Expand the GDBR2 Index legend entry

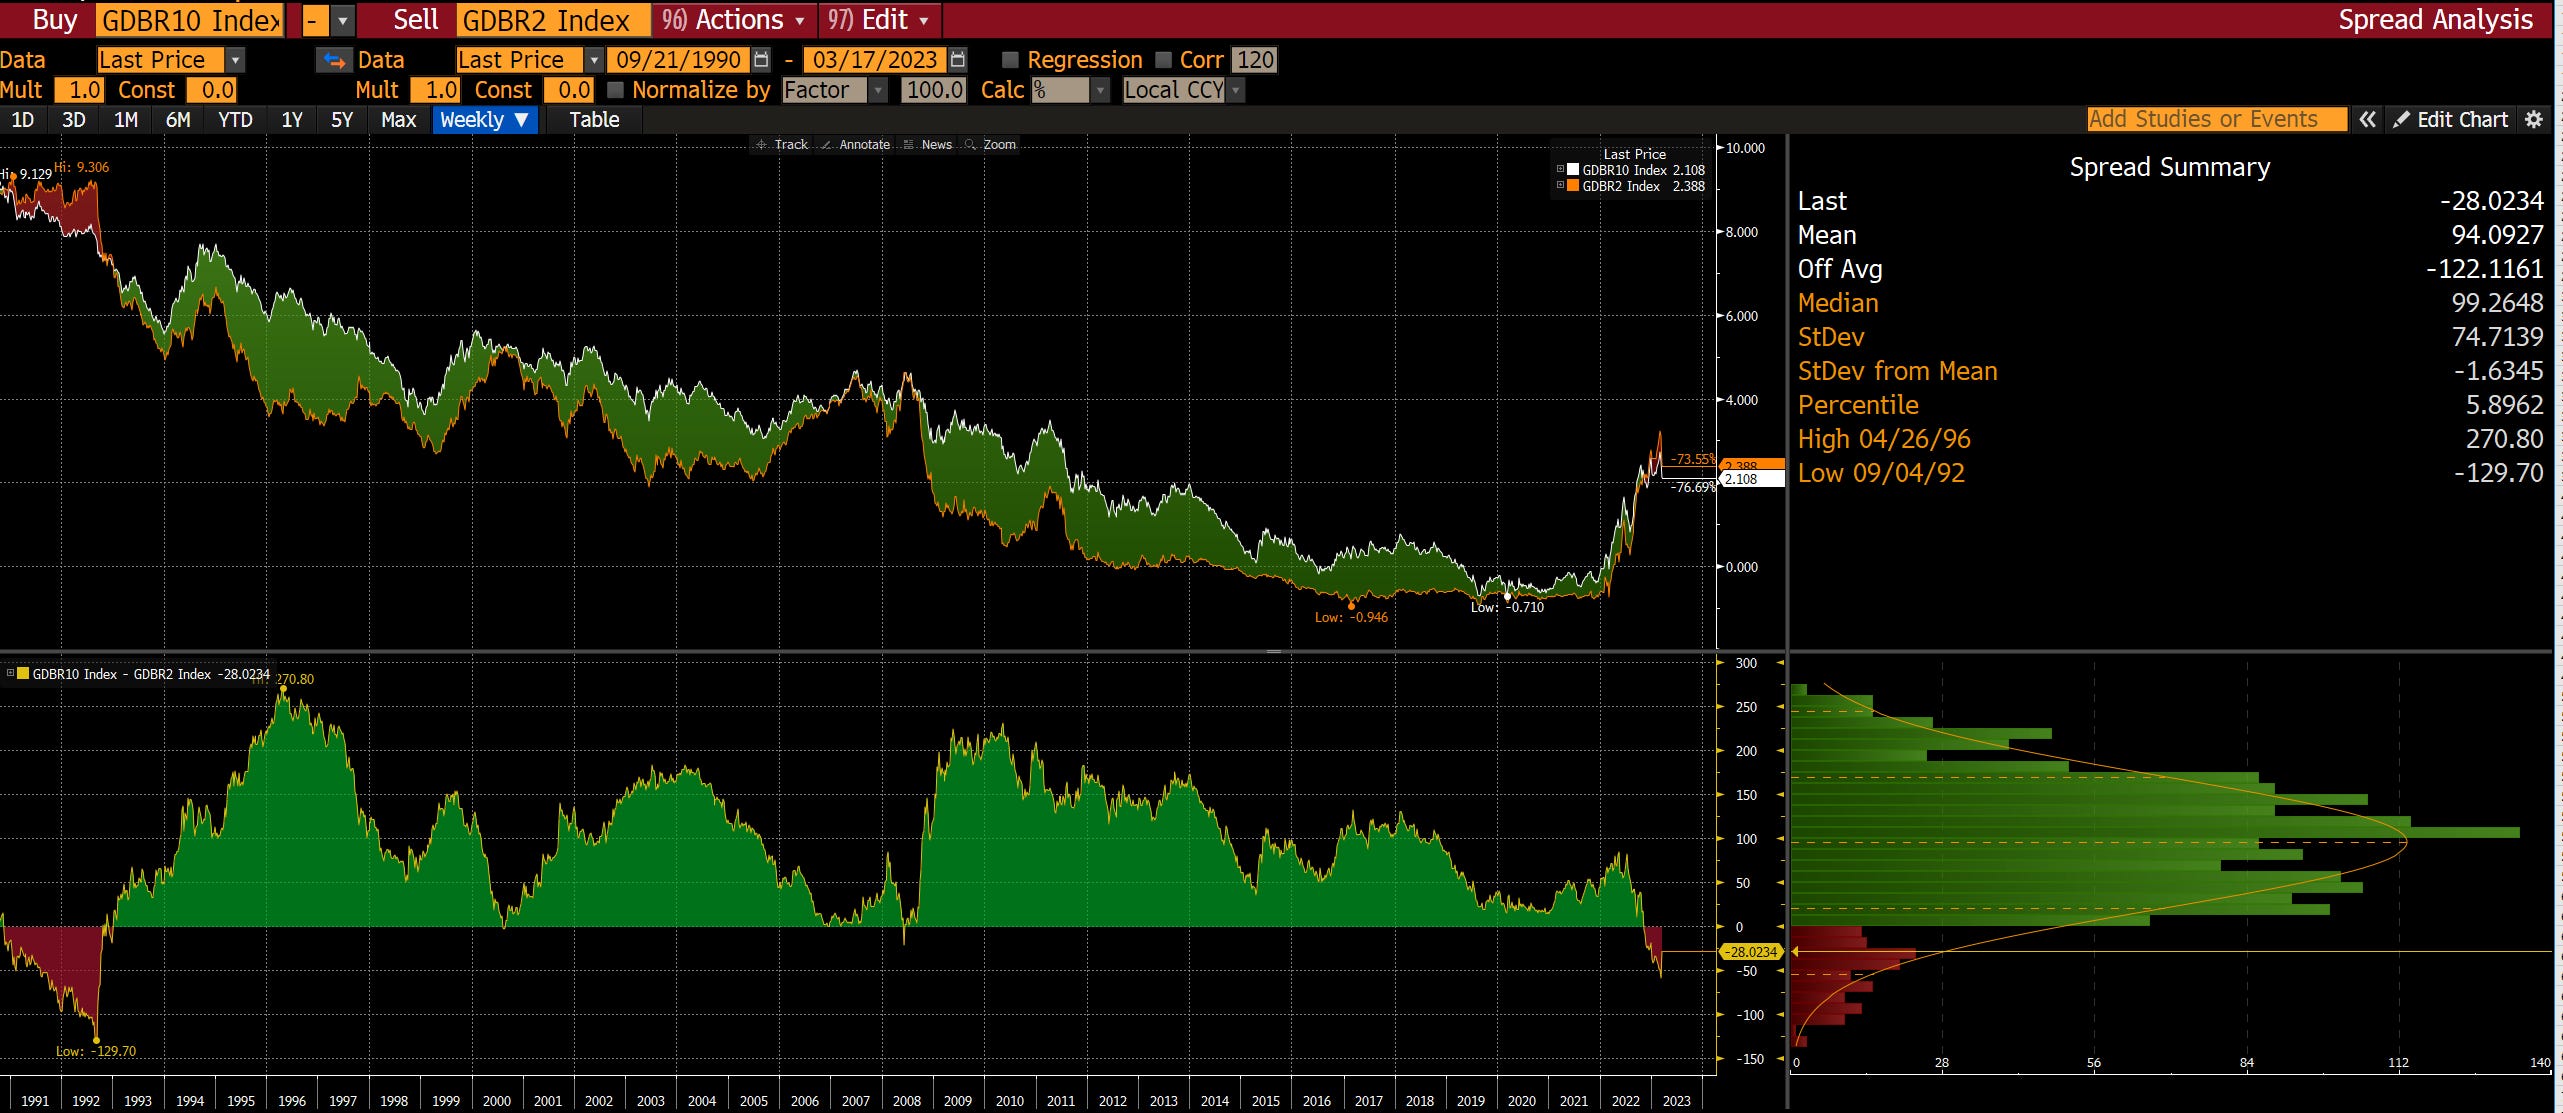pos(1560,186)
